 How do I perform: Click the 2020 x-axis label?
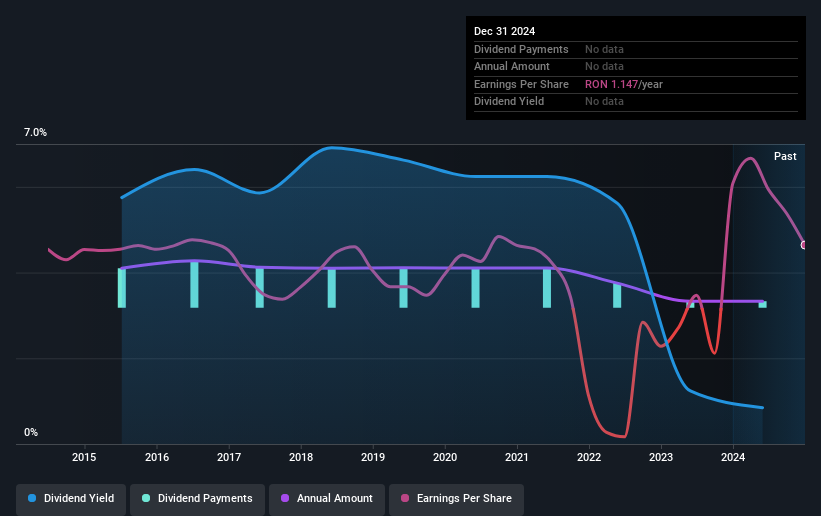pos(445,457)
